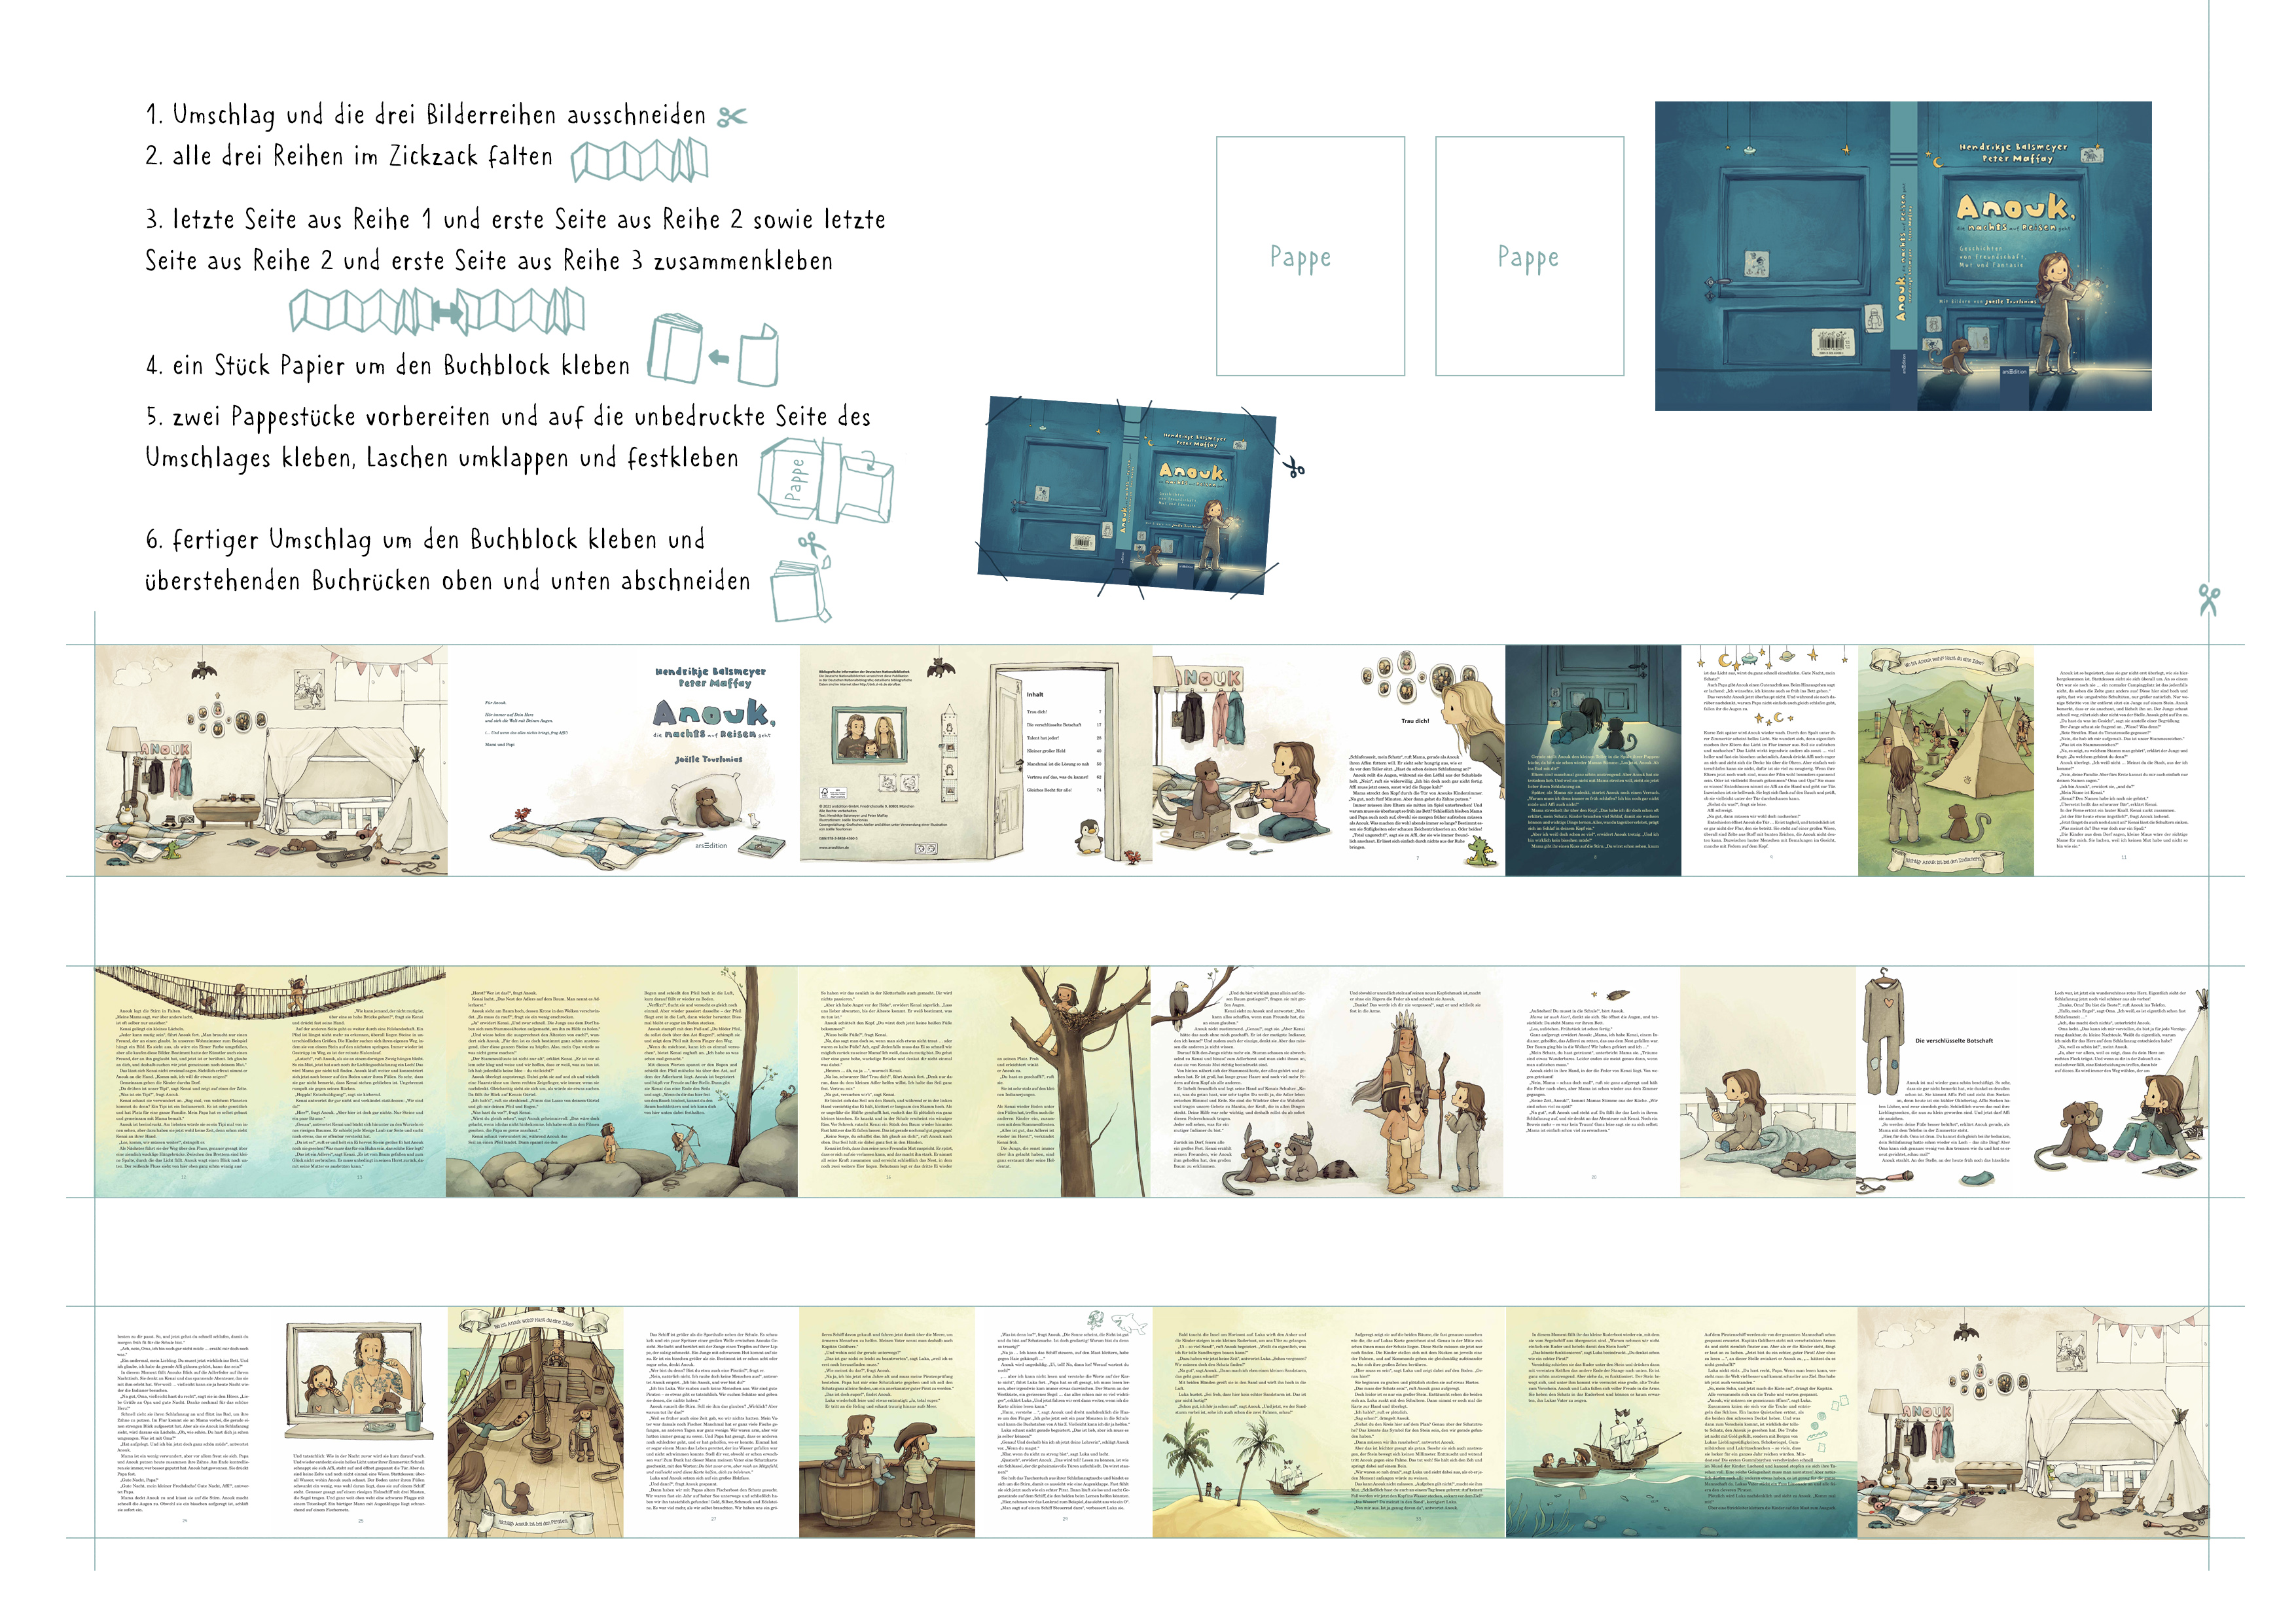Viewport: 2296px width, 1623px height.
Task: Click the 'Inhalt' contents heading
Action: click(1035, 694)
